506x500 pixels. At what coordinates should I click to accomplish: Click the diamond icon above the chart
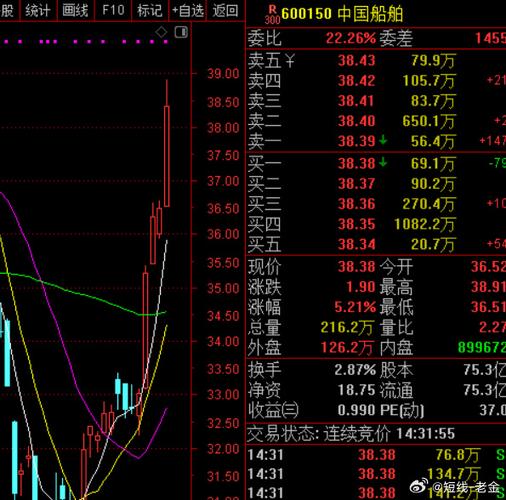(162, 32)
